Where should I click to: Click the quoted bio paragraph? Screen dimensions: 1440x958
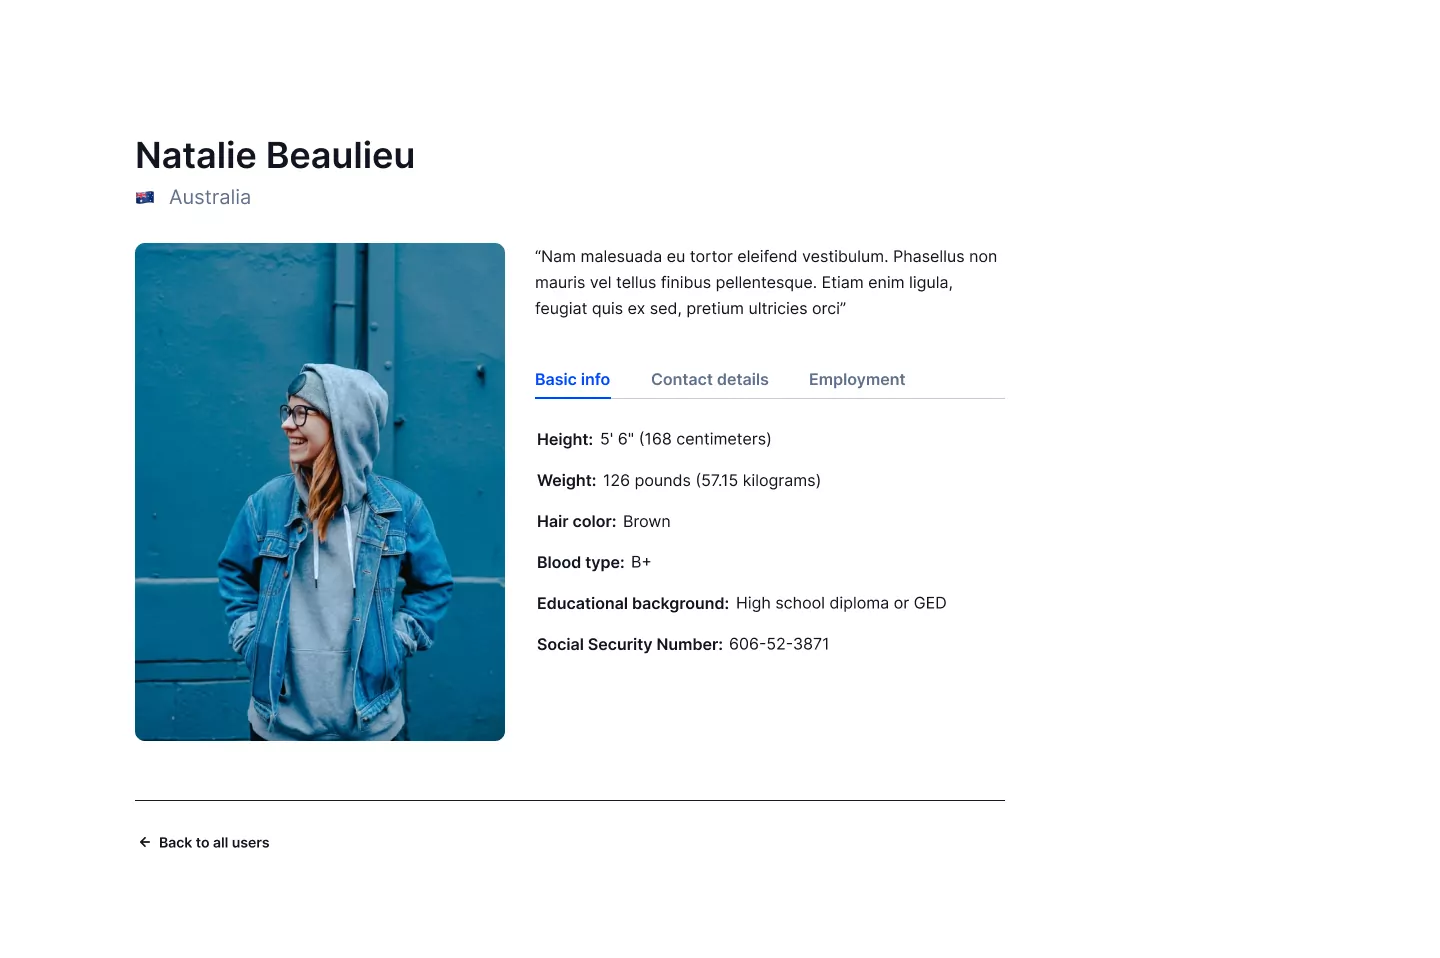pyautogui.click(x=766, y=282)
